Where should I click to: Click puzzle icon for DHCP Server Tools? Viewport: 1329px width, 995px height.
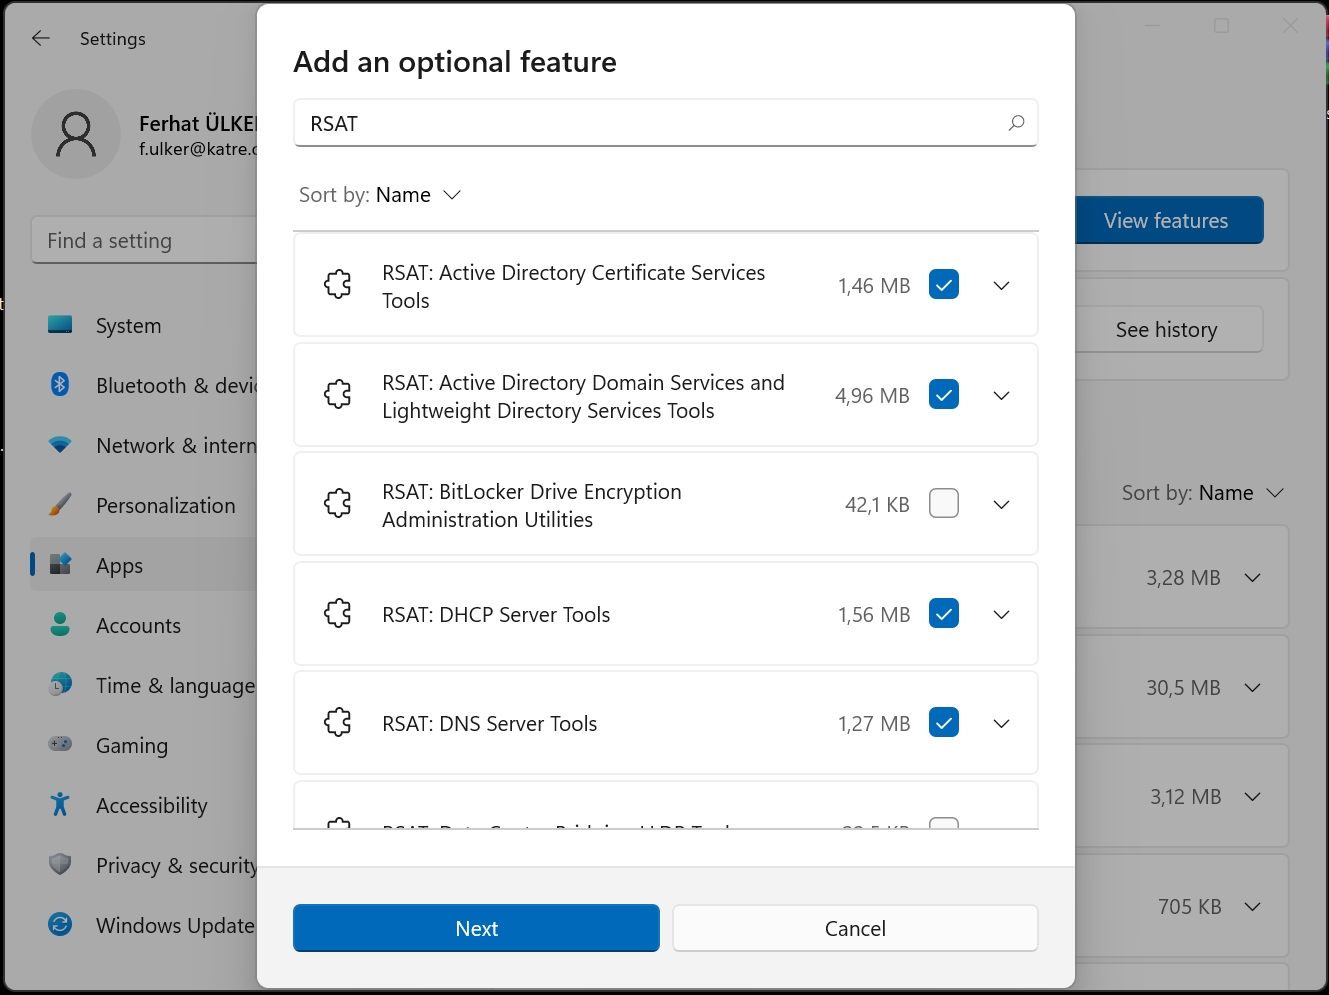[338, 614]
